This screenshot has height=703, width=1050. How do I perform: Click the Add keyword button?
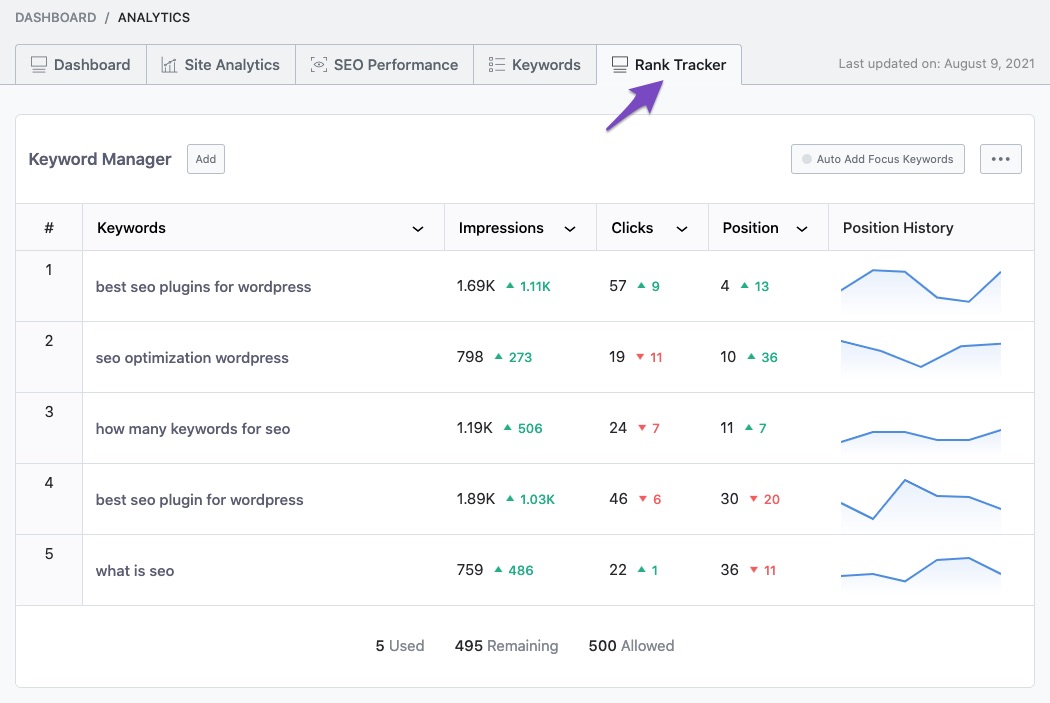click(206, 159)
